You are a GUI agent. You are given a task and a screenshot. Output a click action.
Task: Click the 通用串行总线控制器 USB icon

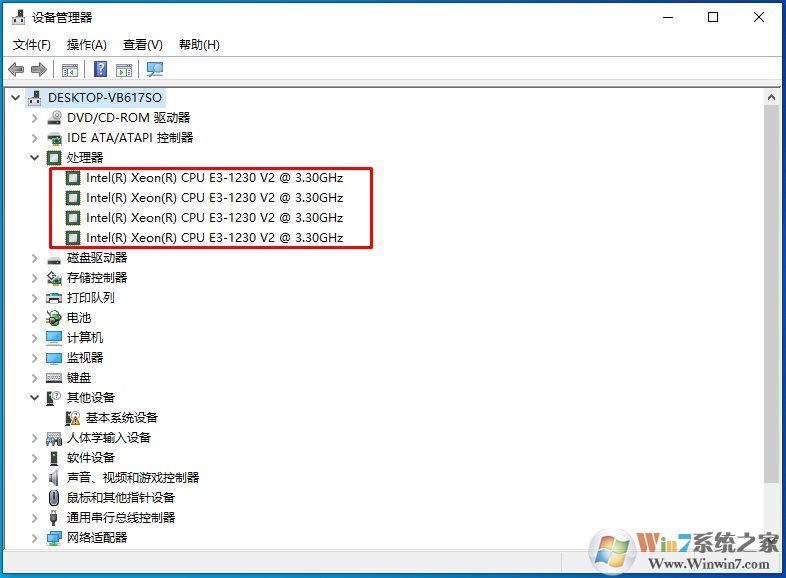(x=54, y=518)
